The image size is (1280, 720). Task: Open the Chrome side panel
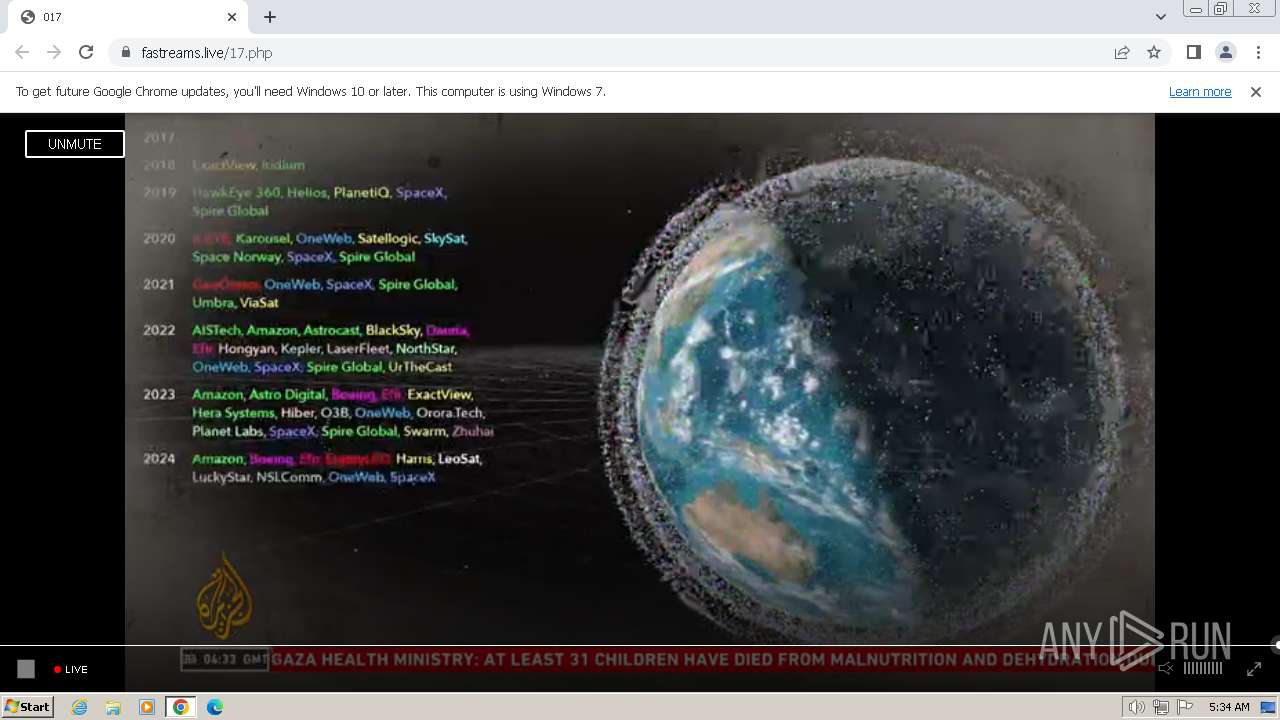pos(1193,52)
